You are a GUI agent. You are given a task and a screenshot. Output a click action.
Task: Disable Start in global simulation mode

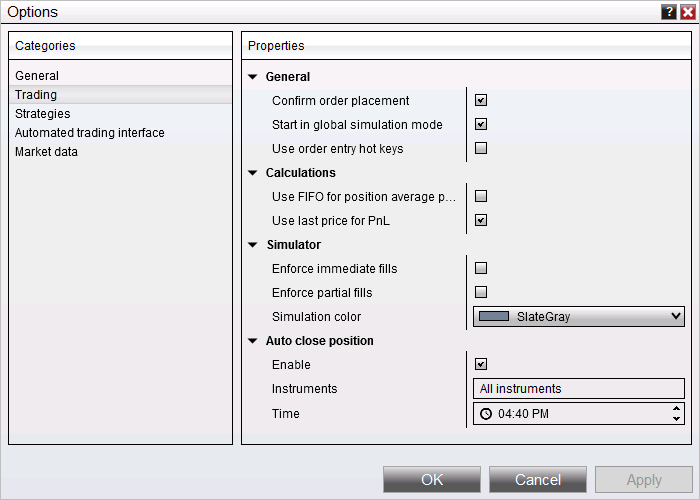[481, 125]
